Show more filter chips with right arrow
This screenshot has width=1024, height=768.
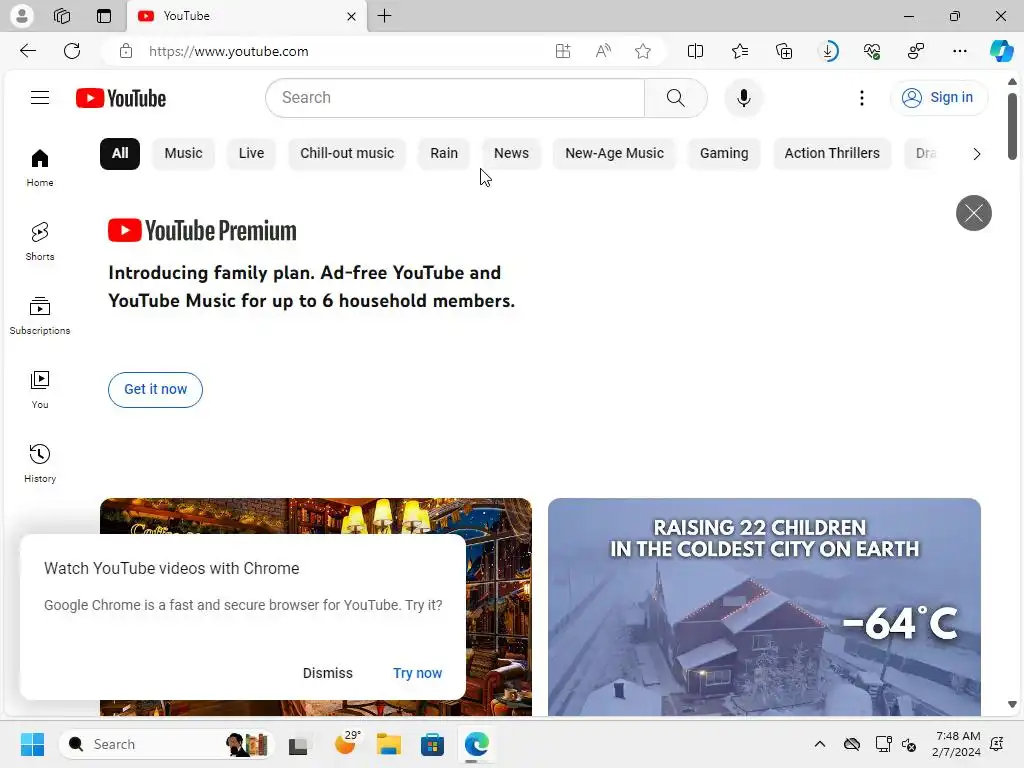(976, 154)
